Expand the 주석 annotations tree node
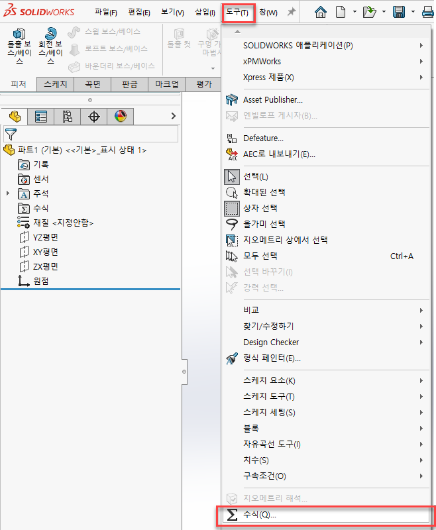 (8, 193)
